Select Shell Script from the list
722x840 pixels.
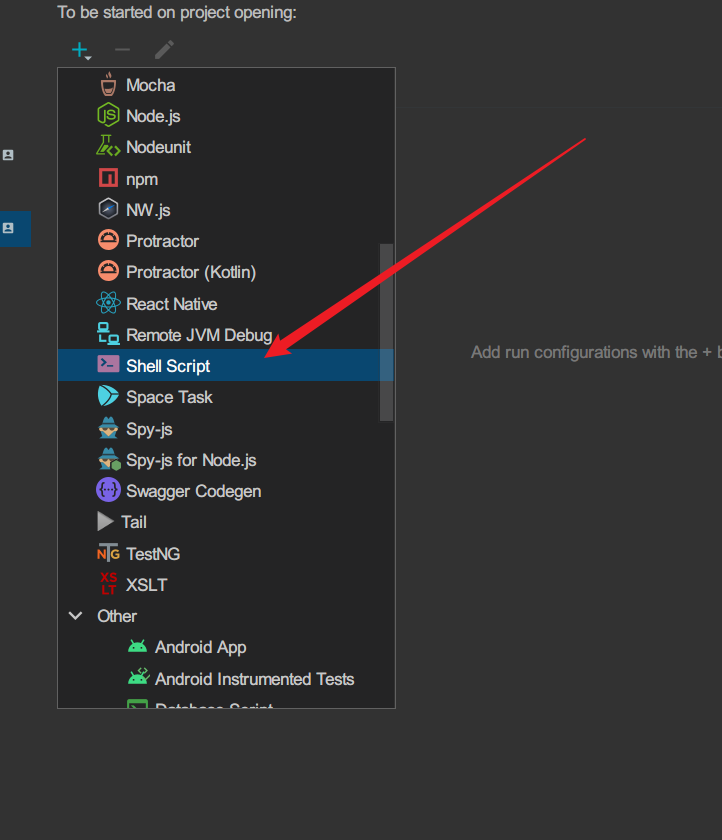(168, 366)
